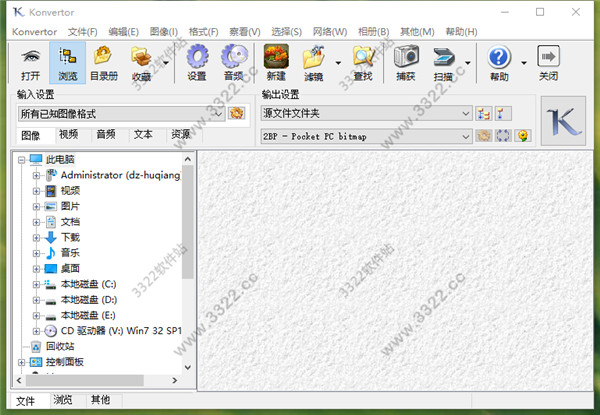Image resolution: width=600 pixels, height=415 pixels.
Task: Switch to bottom 其他 tab
Action: tap(100, 400)
